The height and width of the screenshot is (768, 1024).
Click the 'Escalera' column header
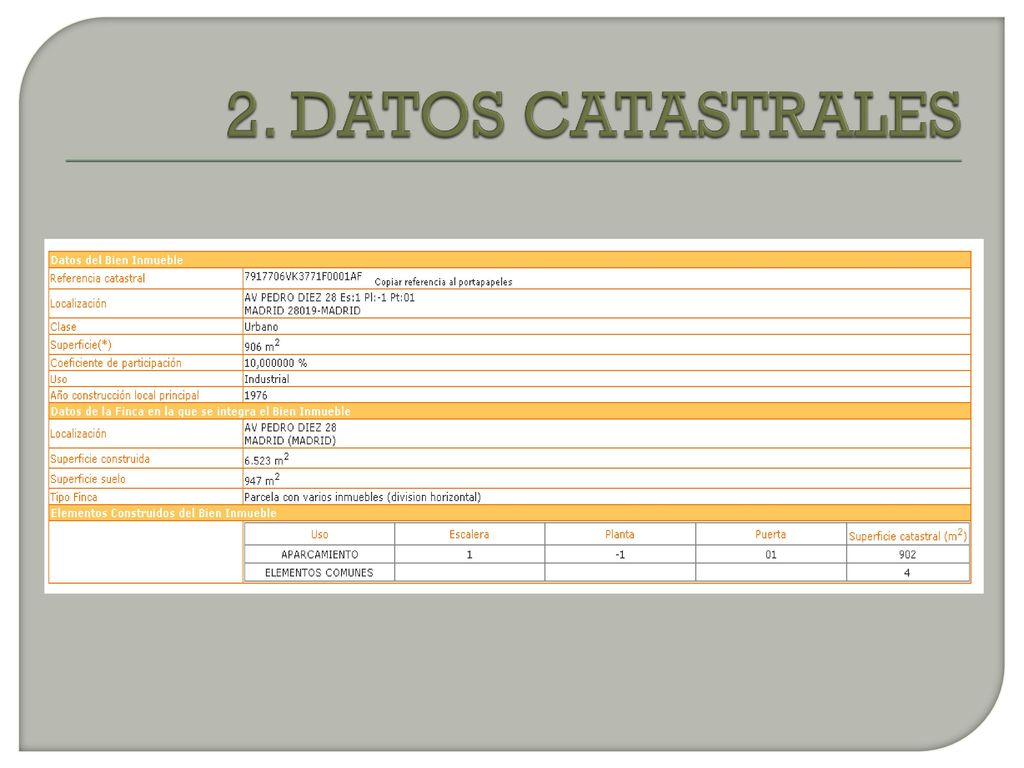tap(469, 534)
